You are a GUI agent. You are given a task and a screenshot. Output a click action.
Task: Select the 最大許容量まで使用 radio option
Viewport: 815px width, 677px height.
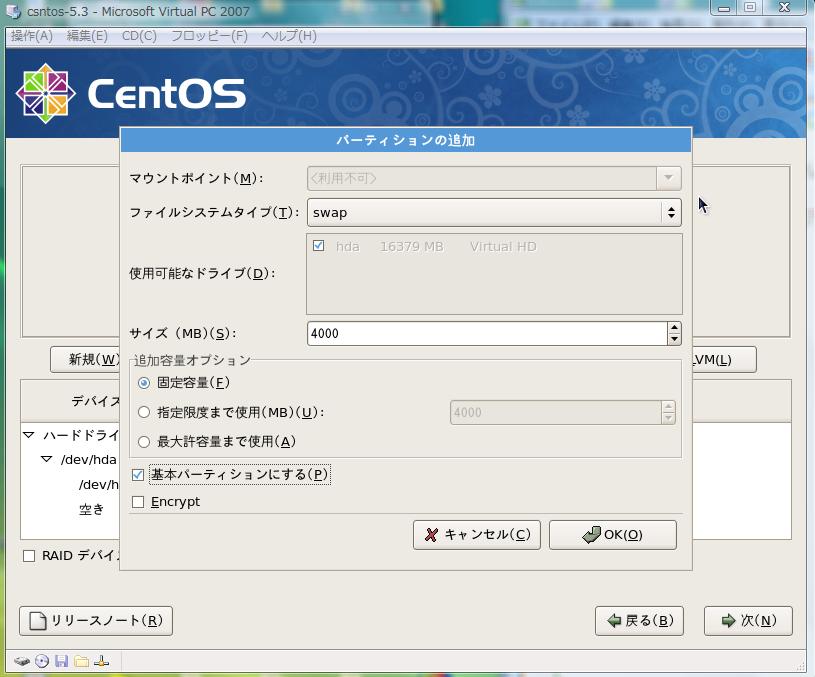coord(144,442)
